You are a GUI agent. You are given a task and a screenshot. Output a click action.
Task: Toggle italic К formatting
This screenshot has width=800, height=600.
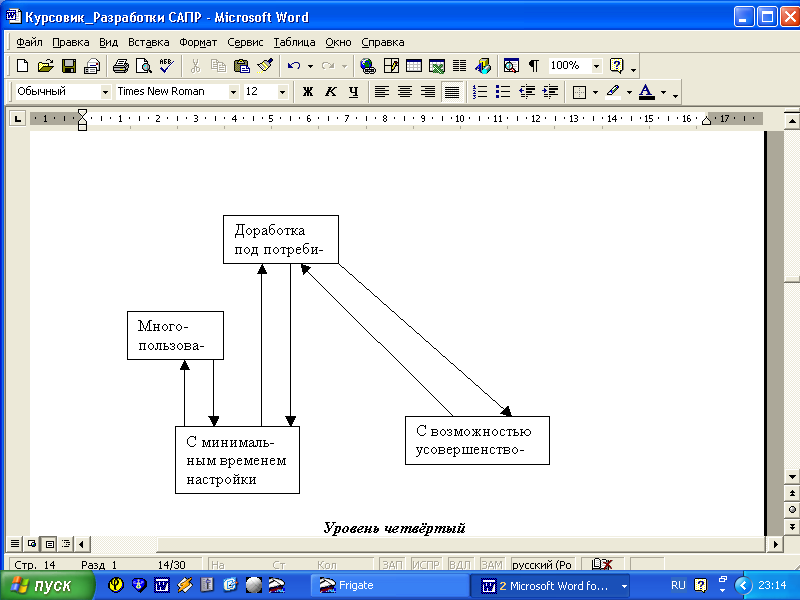tap(331, 92)
